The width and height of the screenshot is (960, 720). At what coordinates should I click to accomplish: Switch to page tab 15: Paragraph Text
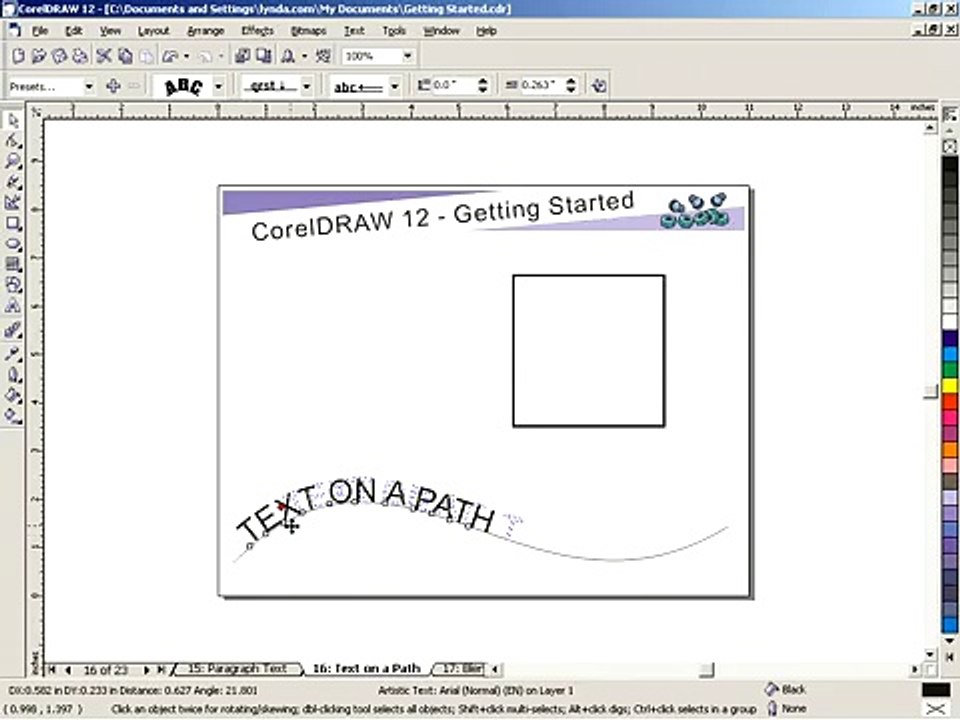[238, 669]
